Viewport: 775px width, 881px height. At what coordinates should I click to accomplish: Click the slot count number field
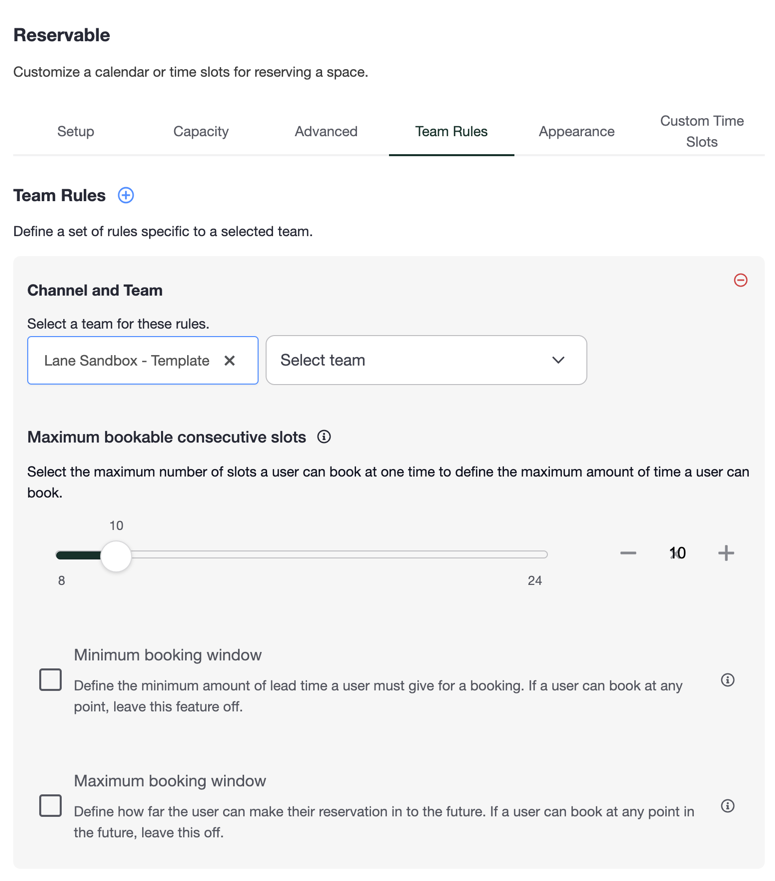(677, 553)
